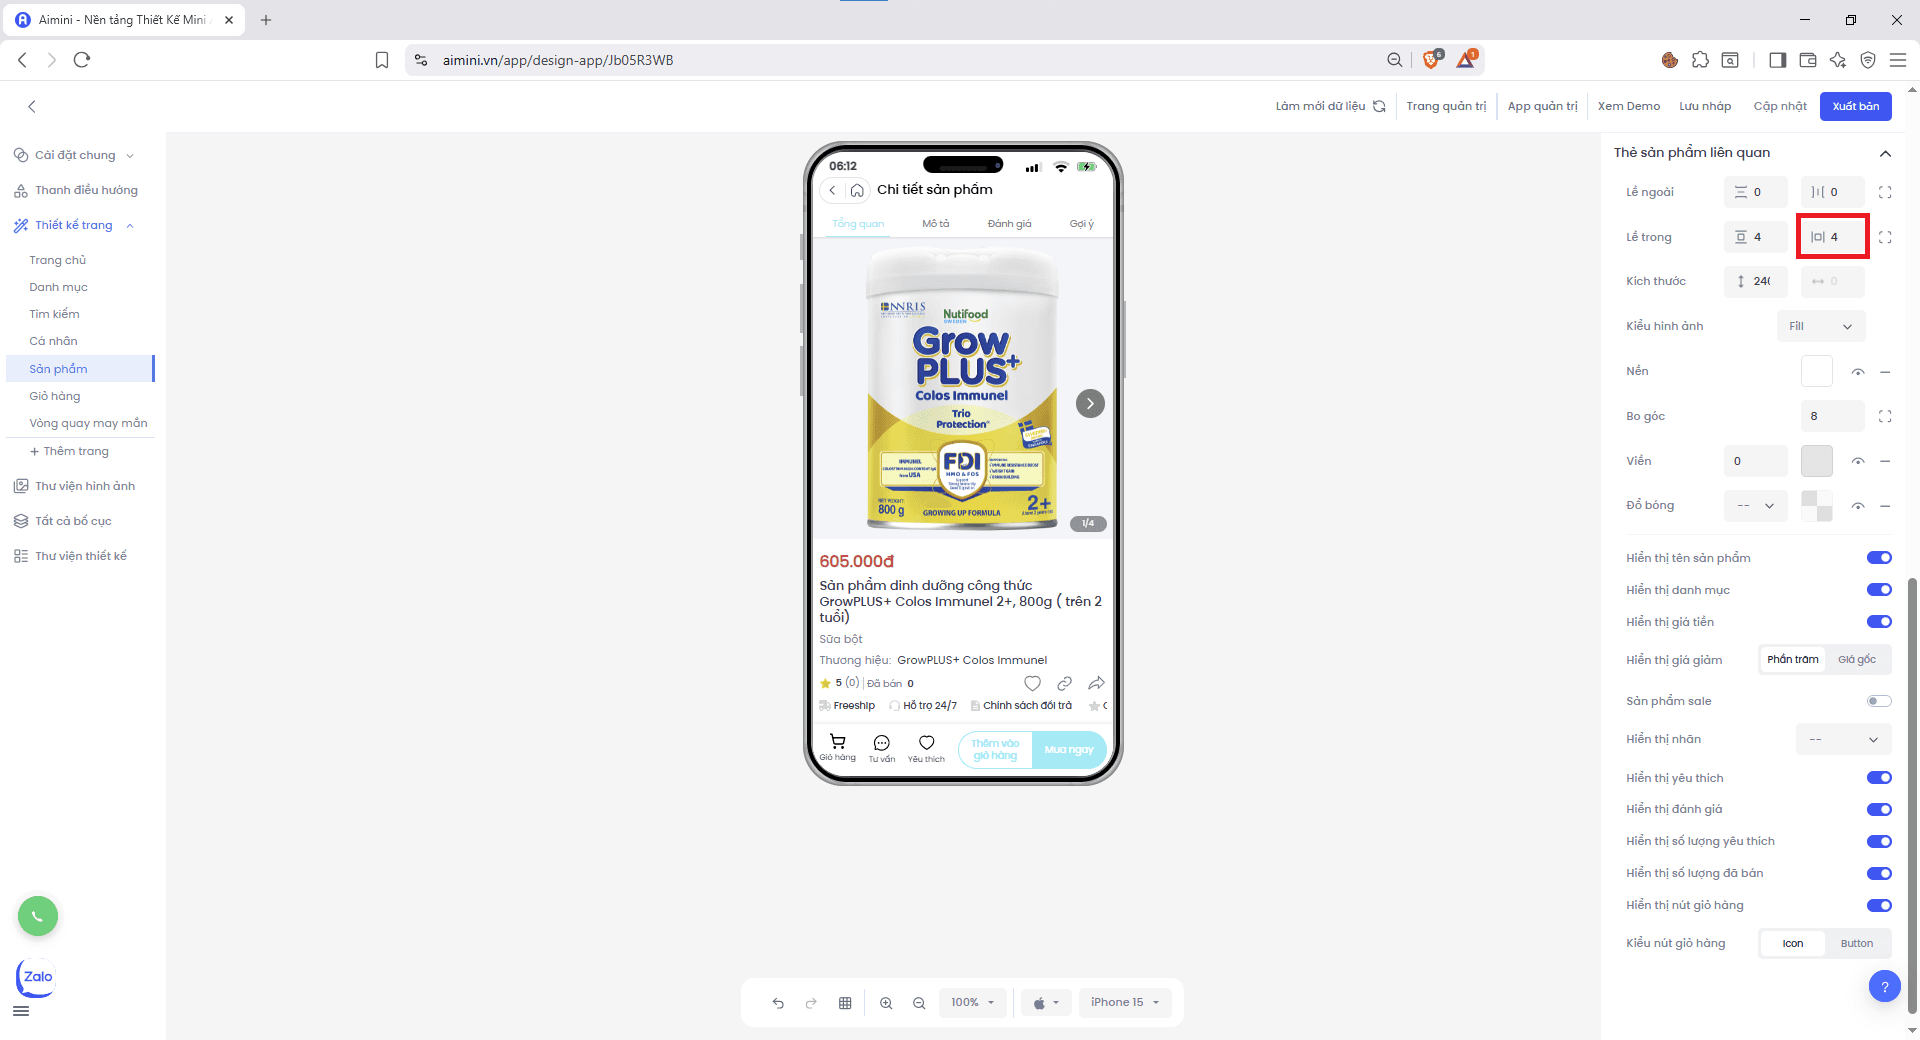Click the green phone call button

[x=38, y=916]
